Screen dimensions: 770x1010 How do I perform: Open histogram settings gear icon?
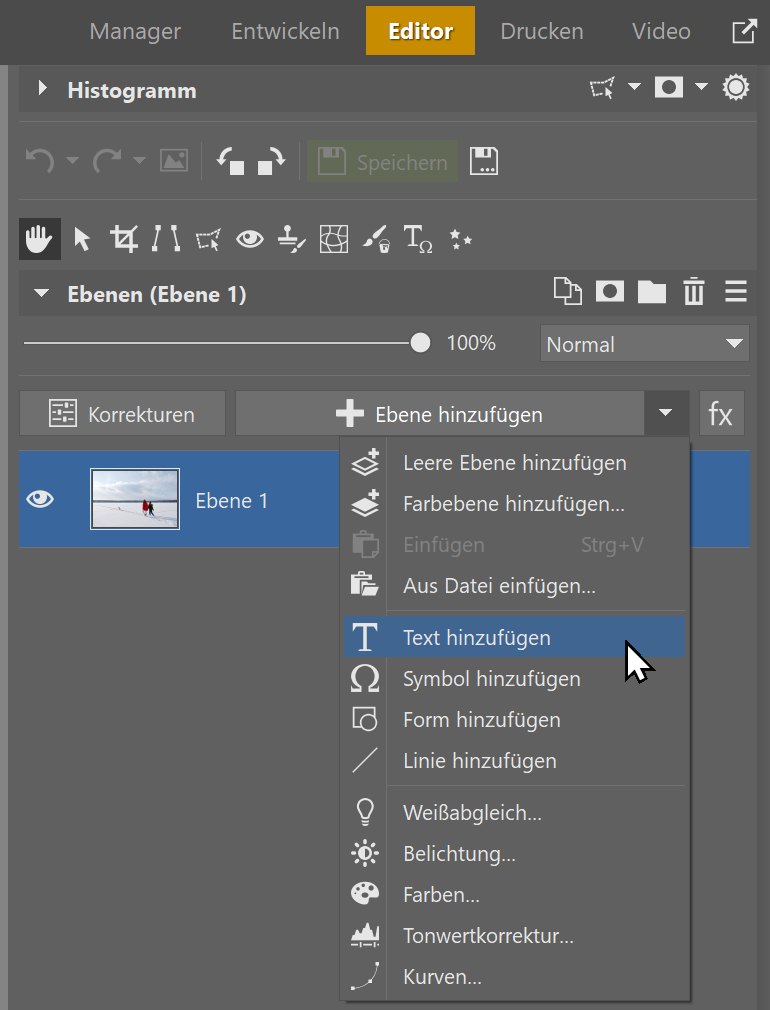tap(736, 89)
